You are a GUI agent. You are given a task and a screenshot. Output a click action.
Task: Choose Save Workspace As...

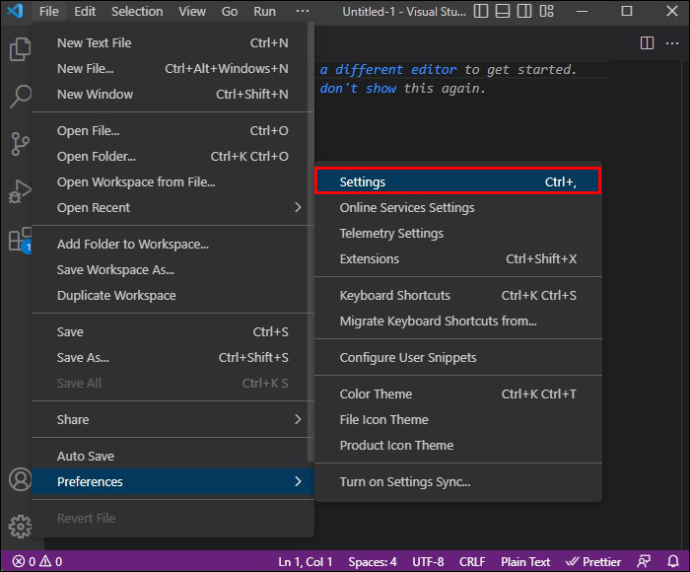(172, 269)
